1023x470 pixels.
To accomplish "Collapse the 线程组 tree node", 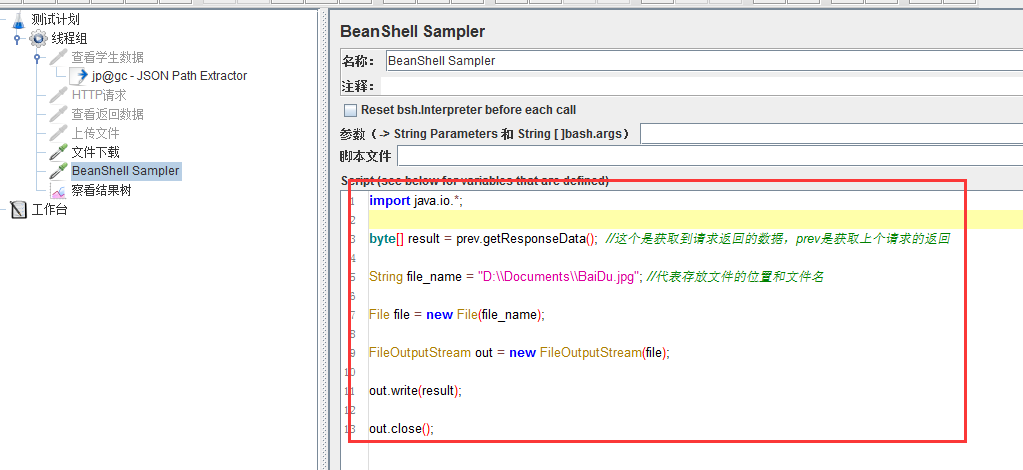I will point(17,39).
